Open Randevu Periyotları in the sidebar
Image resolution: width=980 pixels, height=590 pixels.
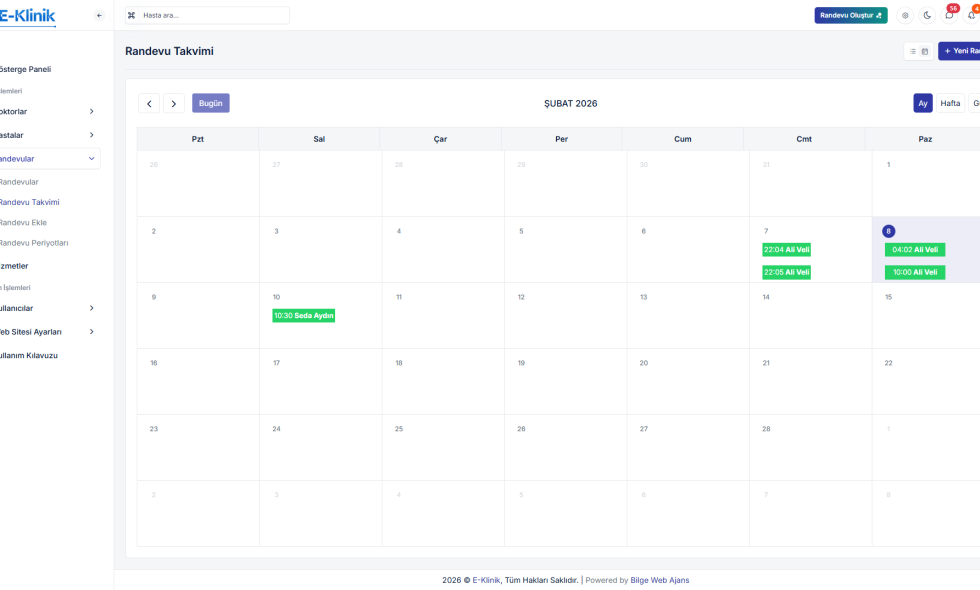(x=33, y=243)
